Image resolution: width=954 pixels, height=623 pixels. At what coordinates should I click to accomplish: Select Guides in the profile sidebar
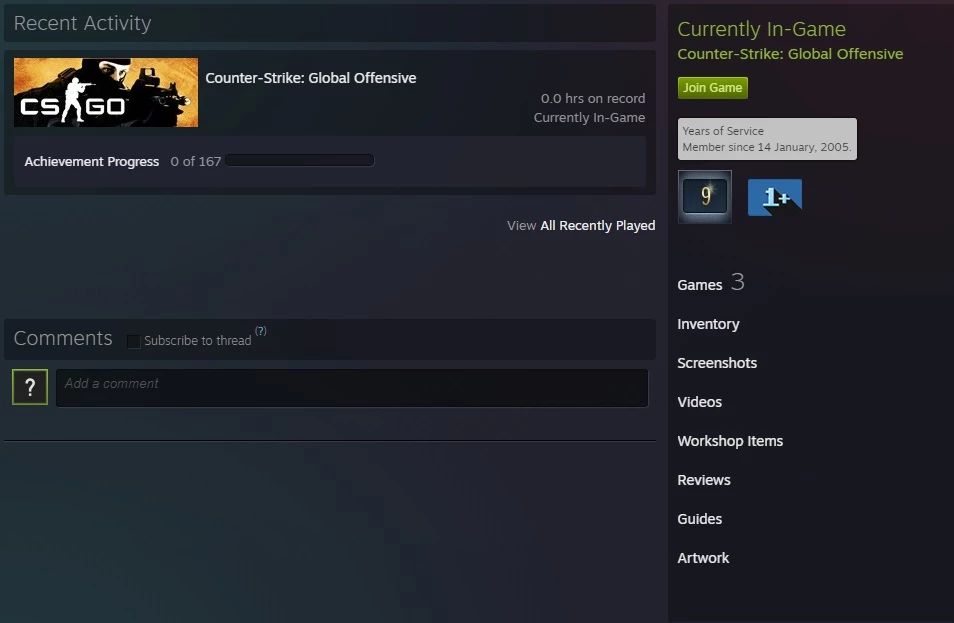point(699,519)
